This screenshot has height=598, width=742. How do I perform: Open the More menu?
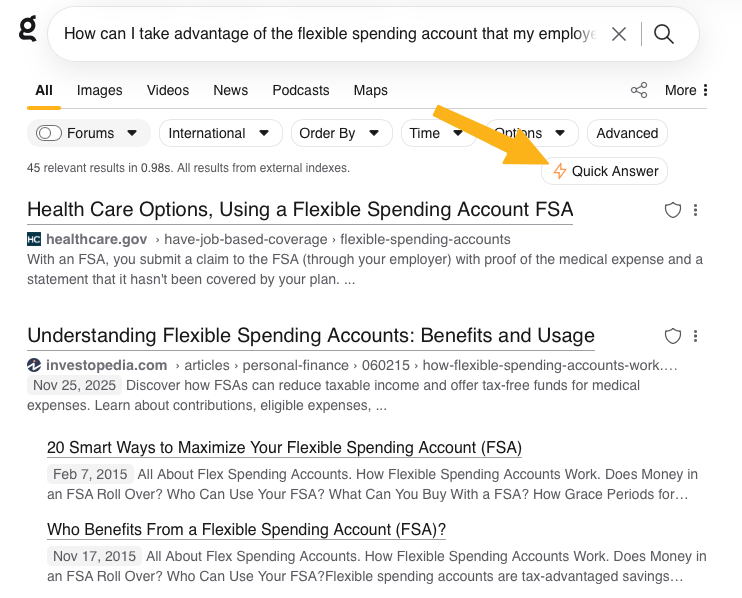[x=686, y=90]
